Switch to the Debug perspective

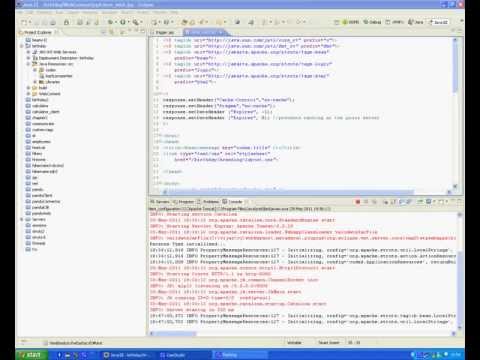click(x=372, y=22)
